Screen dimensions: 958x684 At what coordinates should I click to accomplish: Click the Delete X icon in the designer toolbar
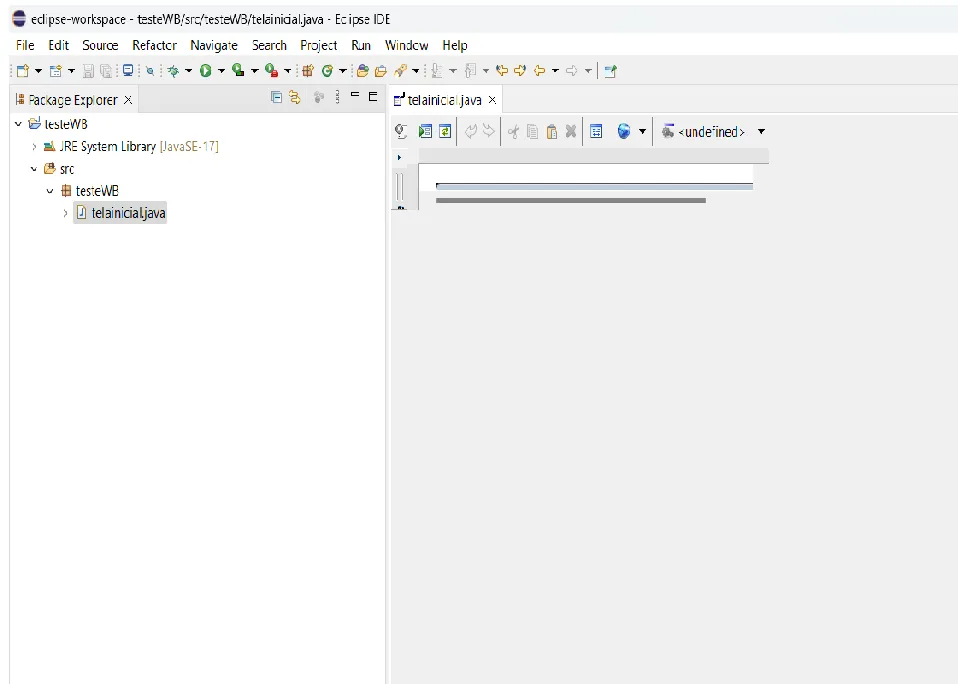[x=571, y=131]
